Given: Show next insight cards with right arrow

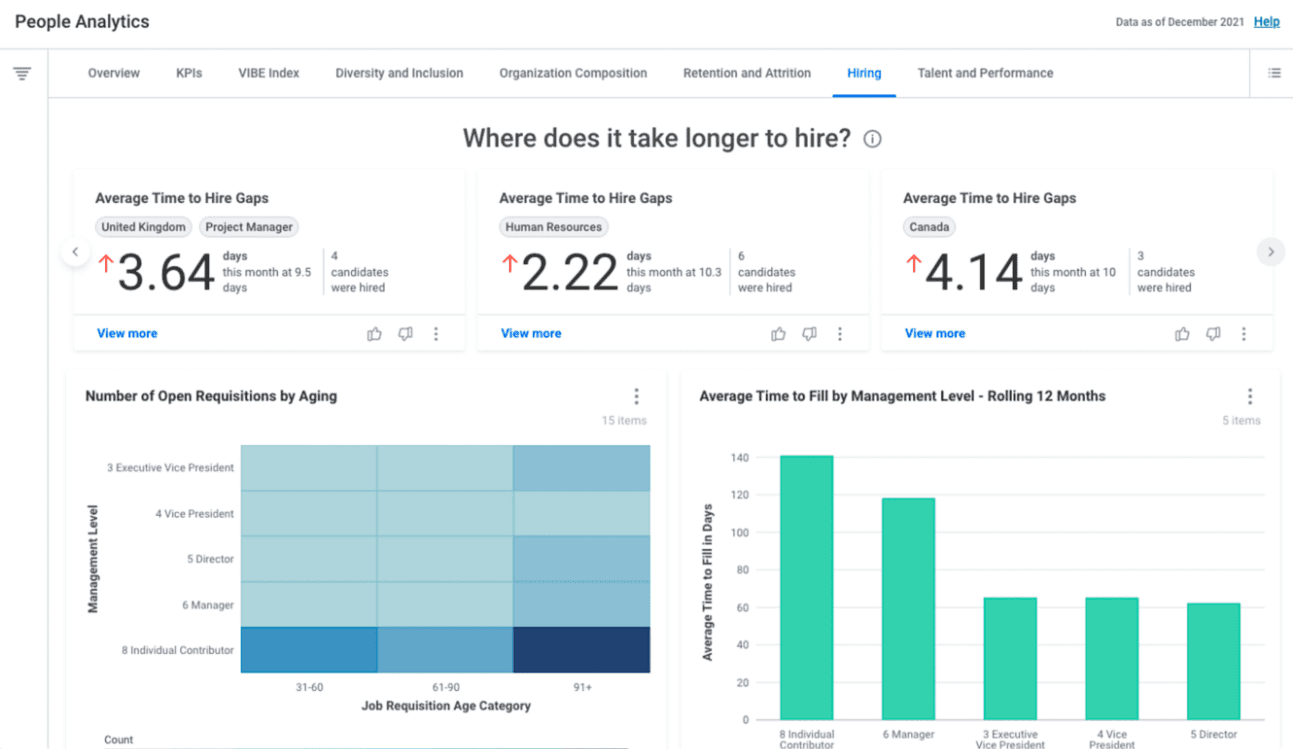Looking at the screenshot, I should click(x=1270, y=252).
